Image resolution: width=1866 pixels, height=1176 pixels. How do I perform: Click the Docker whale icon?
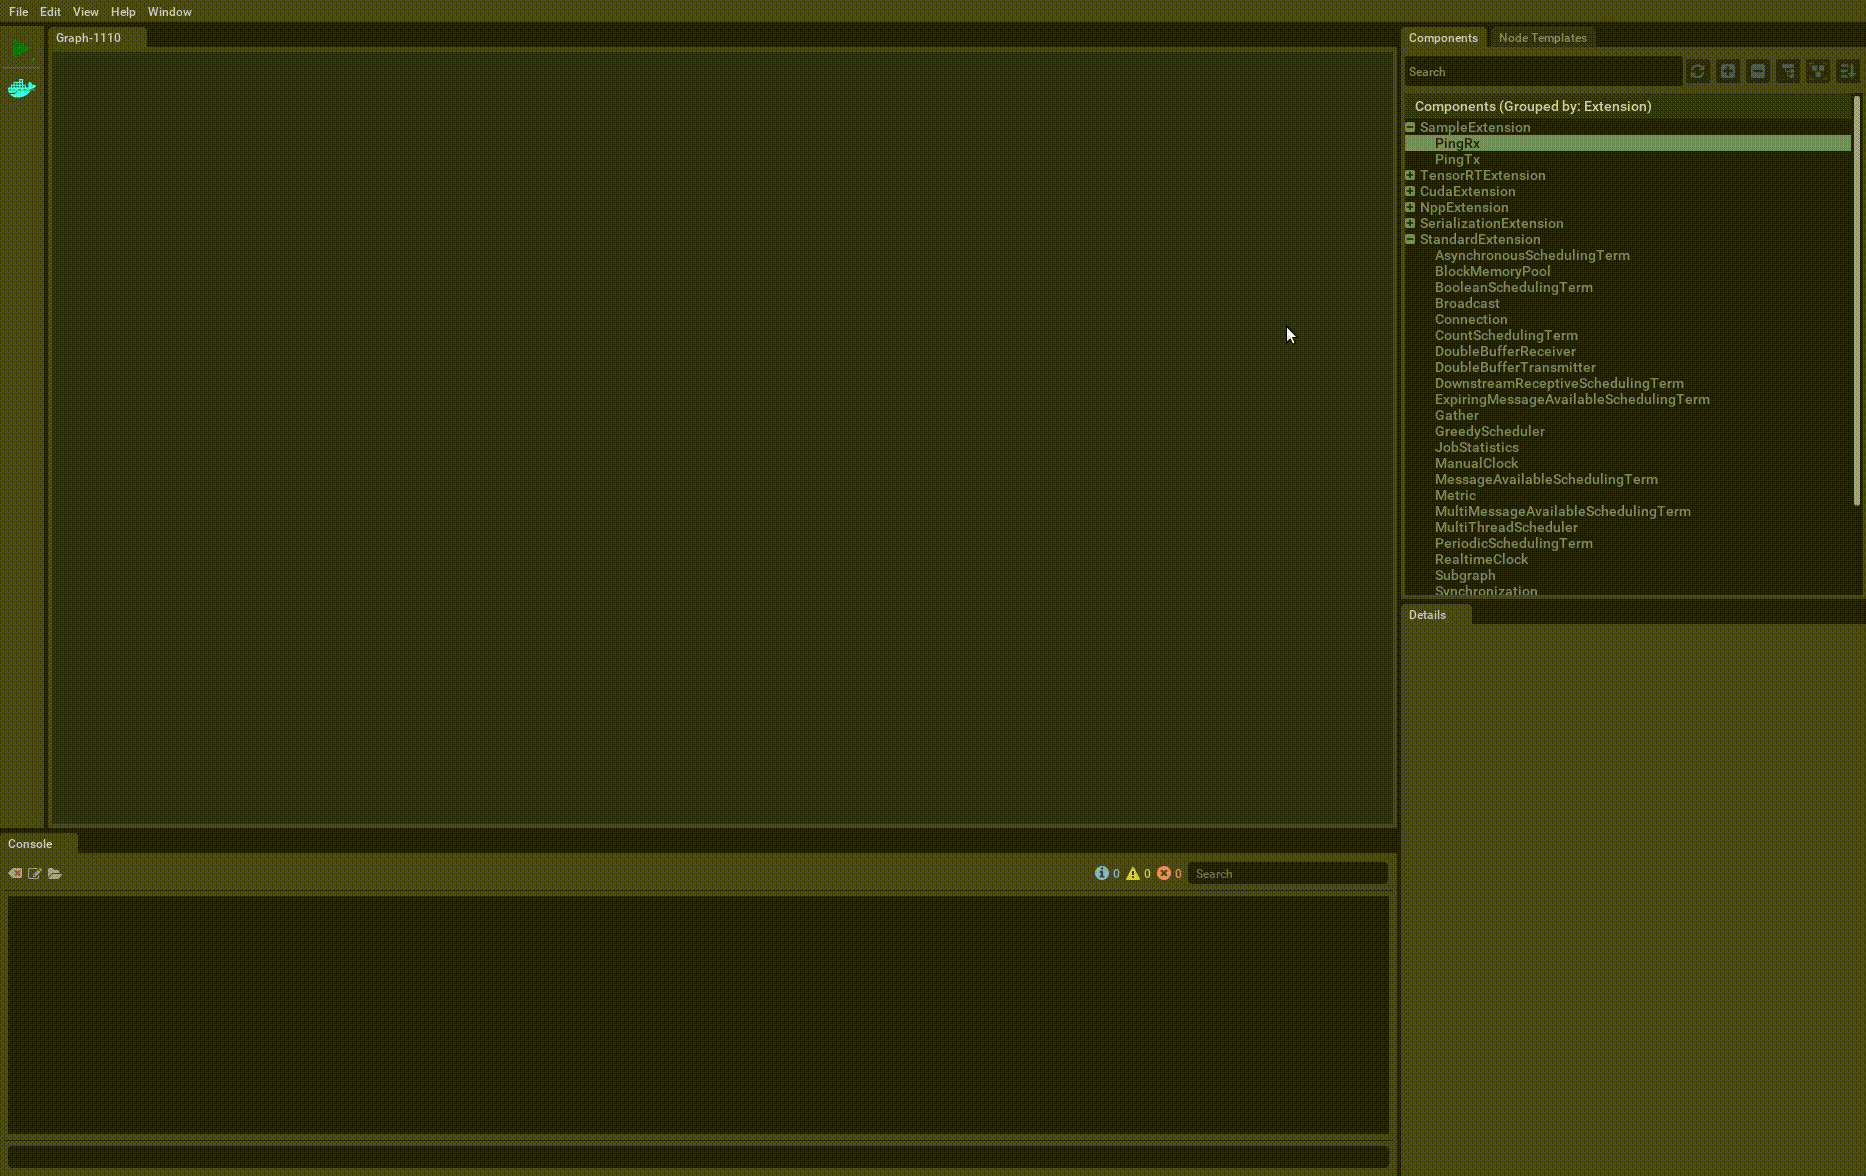click(x=21, y=89)
